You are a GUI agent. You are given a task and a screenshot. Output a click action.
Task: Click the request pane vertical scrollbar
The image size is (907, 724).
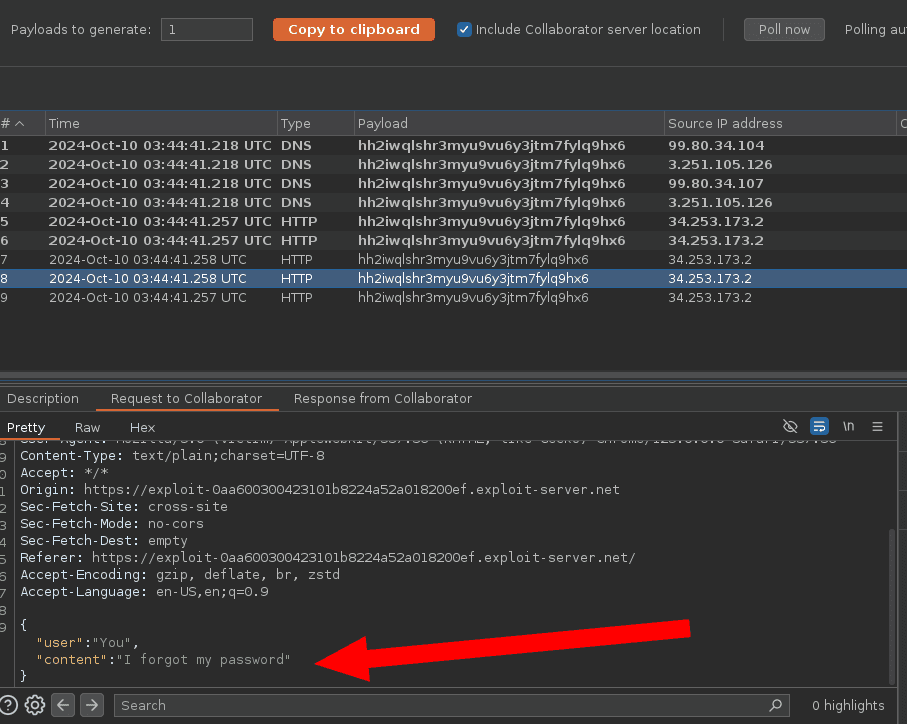(x=891, y=600)
